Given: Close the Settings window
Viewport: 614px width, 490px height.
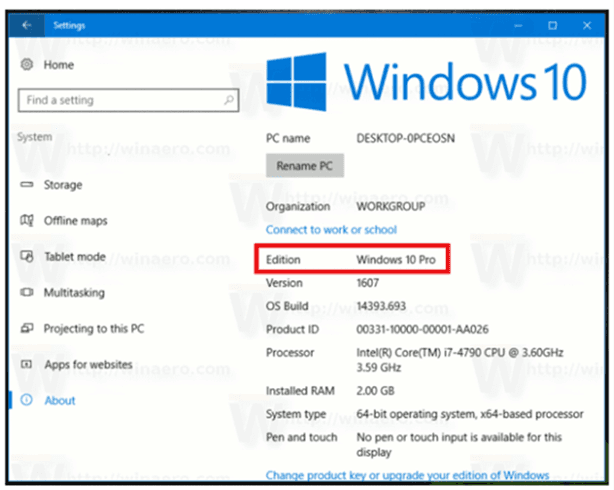Looking at the screenshot, I should 587,25.
